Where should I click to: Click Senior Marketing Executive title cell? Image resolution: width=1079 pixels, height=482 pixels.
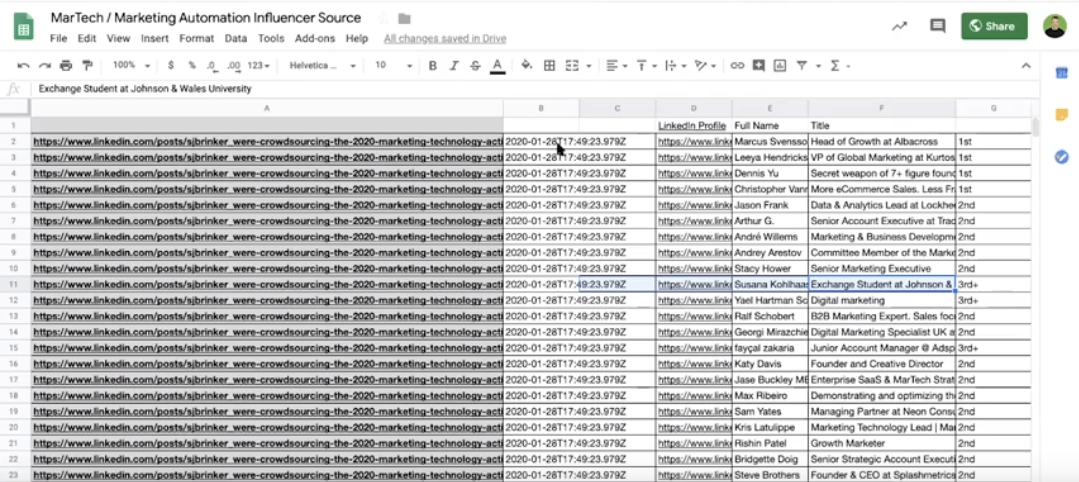pyautogui.click(x=882, y=269)
